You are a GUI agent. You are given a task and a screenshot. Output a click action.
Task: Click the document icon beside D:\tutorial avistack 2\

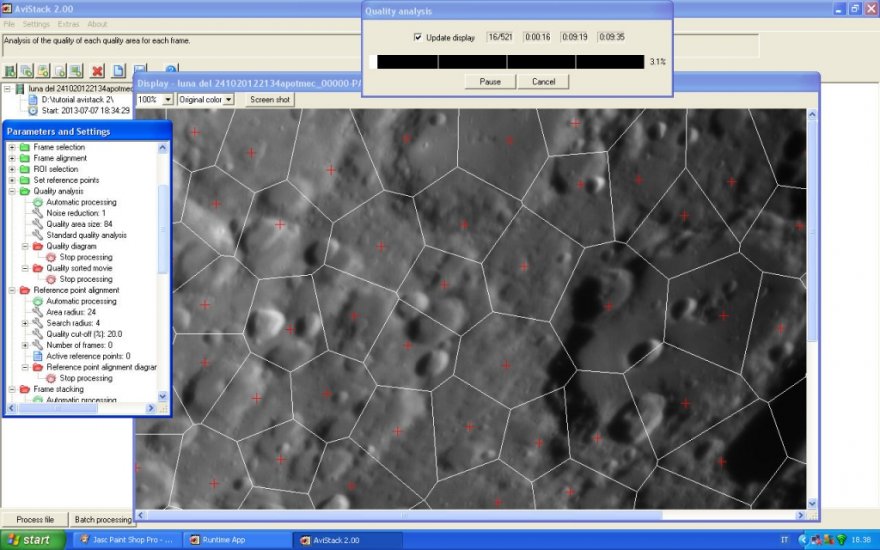[33, 99]
